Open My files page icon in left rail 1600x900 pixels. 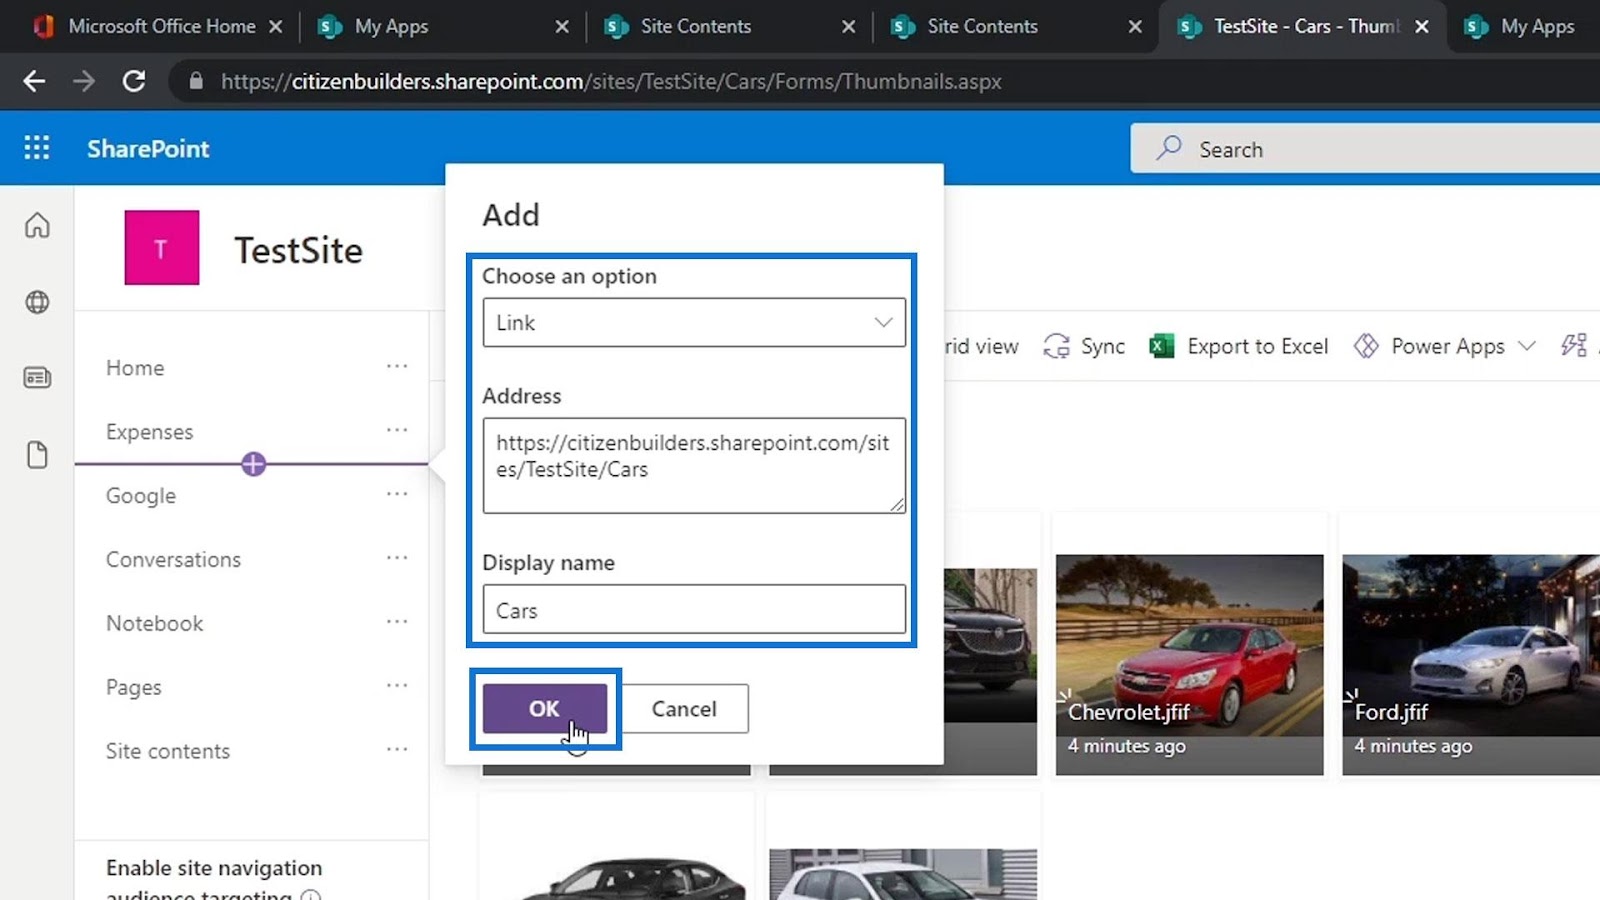37,454
